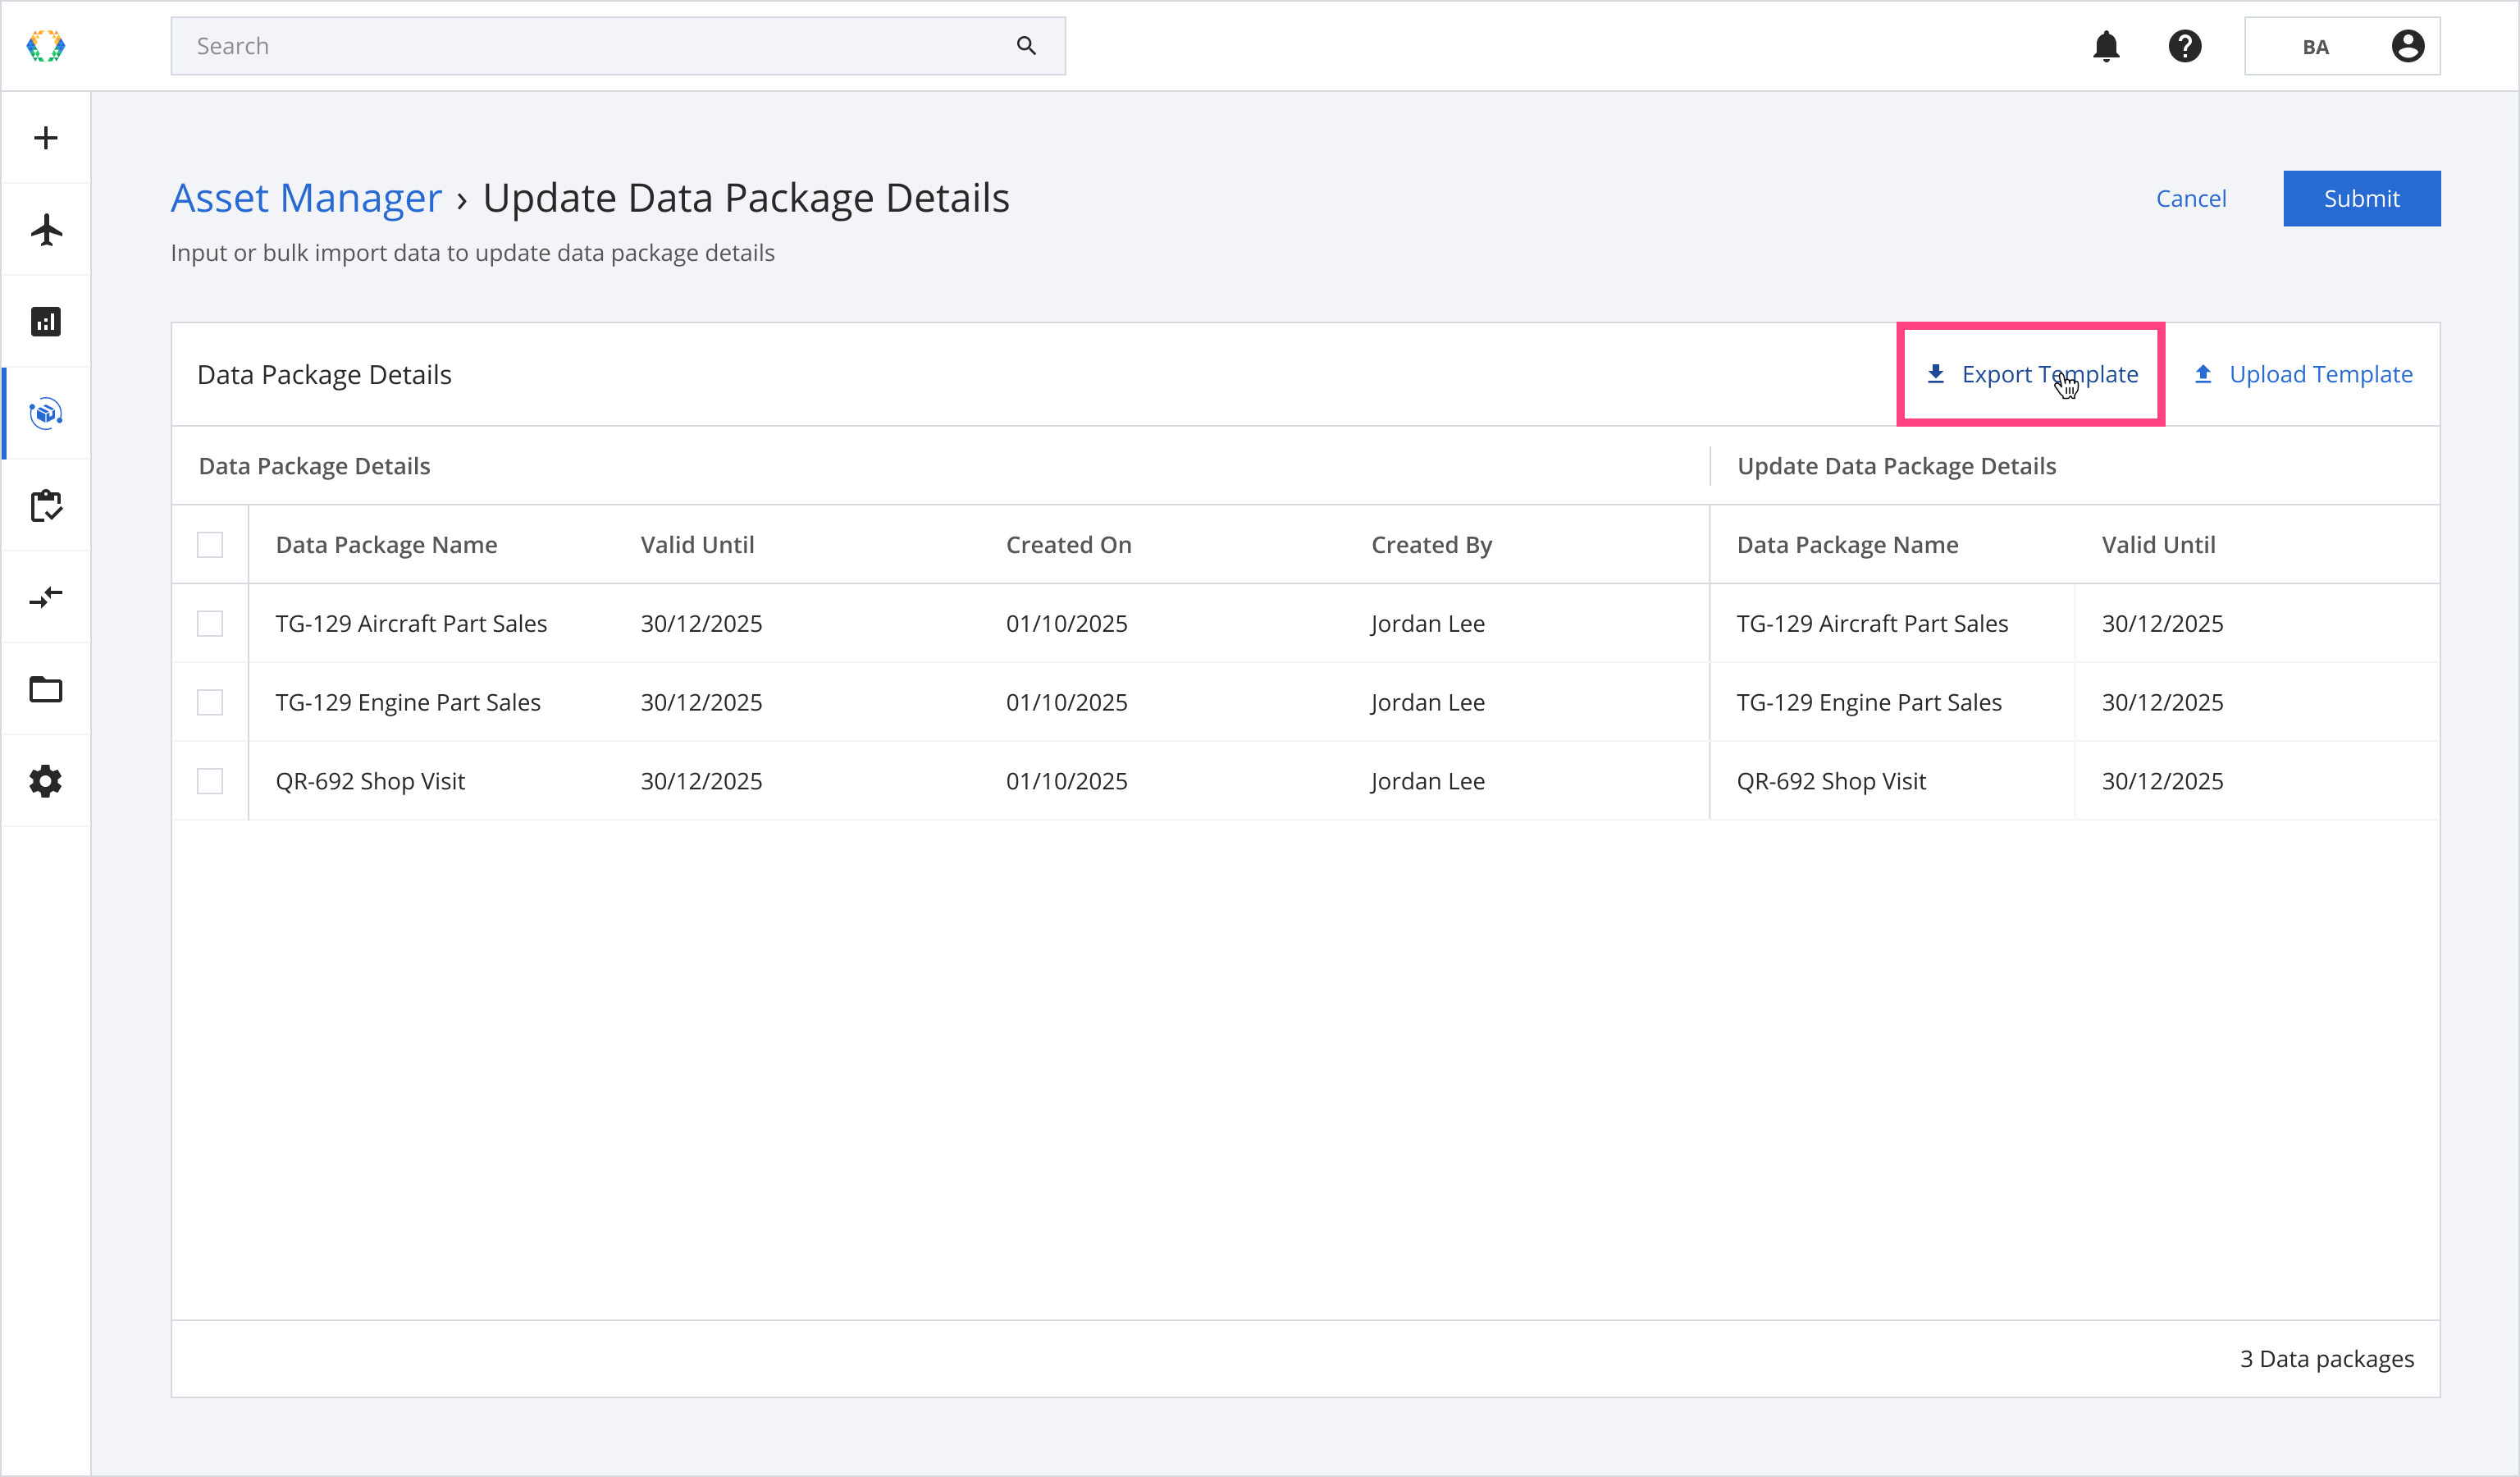This screenshot has height=1477, width=2520.
Task: Select the asset manager package icon
Action: point(46,413)
